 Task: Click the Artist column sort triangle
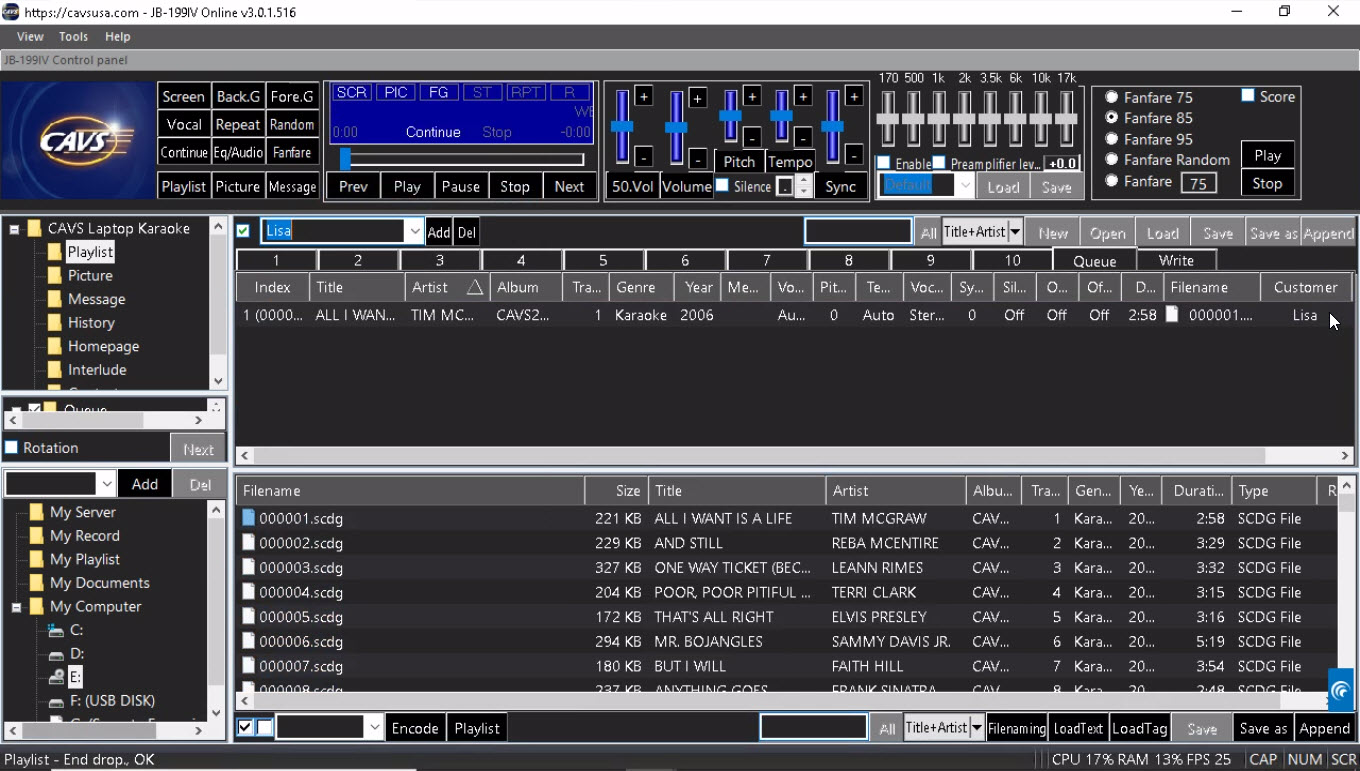point(475,287)
